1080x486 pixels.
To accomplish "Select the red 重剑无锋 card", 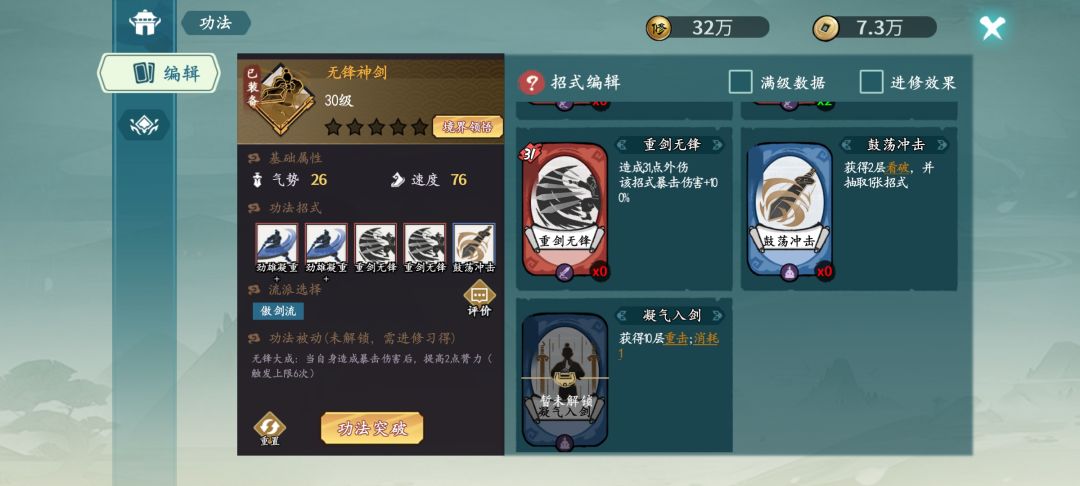I will coord(565,210).
